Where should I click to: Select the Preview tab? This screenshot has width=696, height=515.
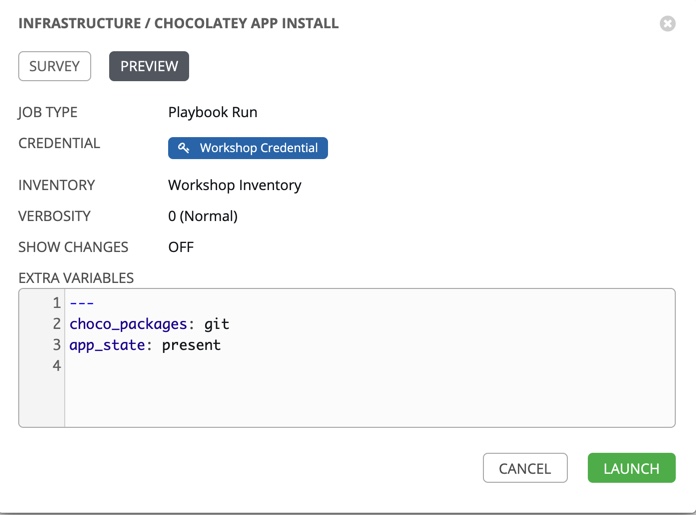pyautogui.click(x=149, y=66)
